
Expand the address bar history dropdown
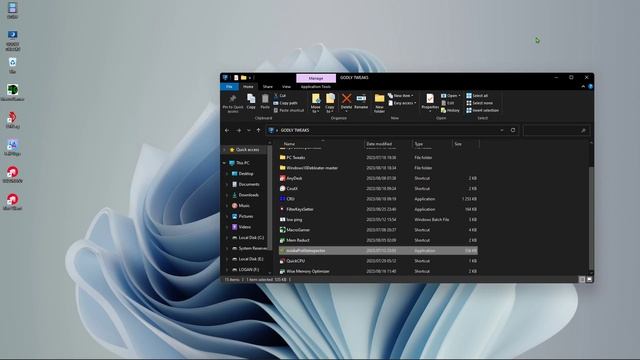point(502,130)
